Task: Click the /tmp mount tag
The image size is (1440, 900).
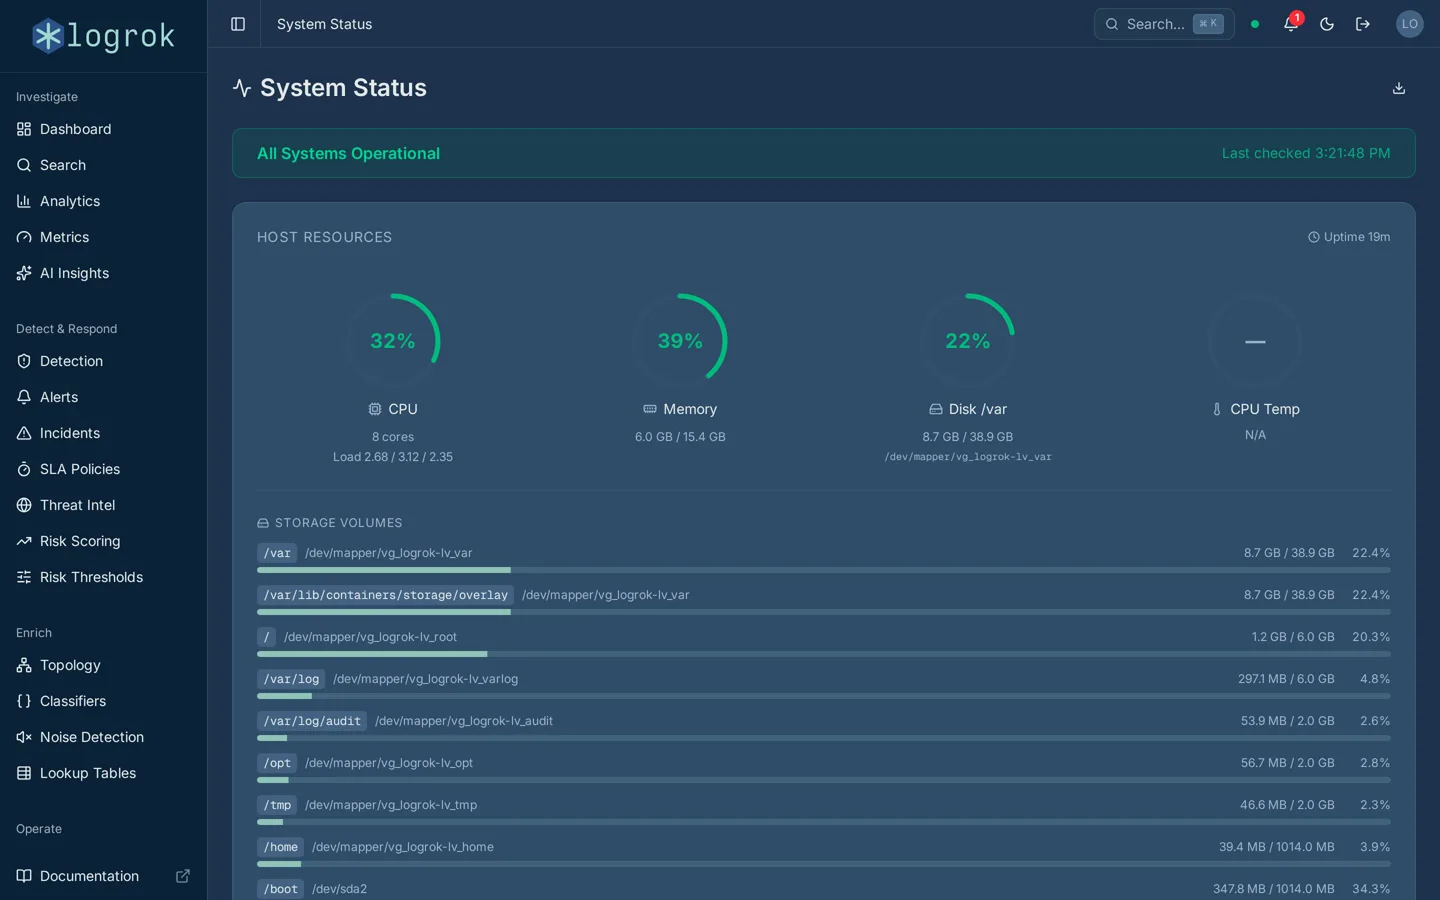Action: 277,805
